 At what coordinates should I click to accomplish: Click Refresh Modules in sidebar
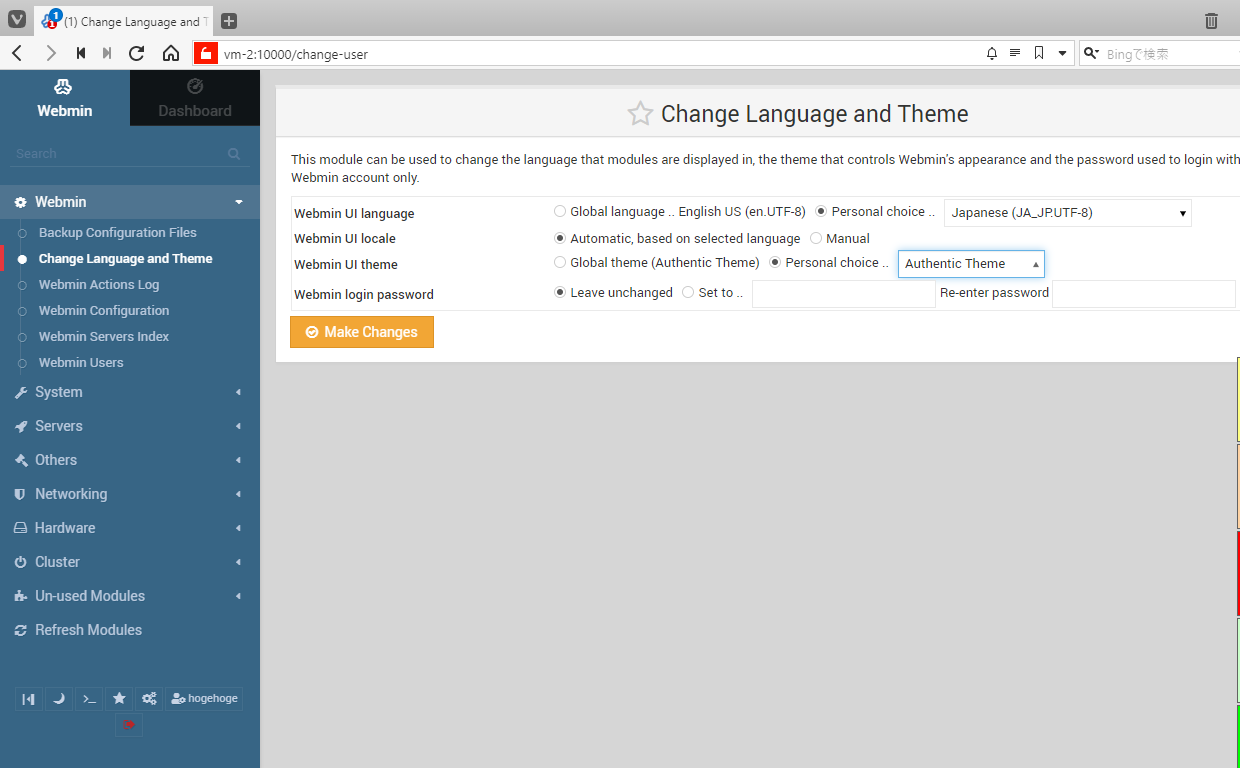coord(88,630)
